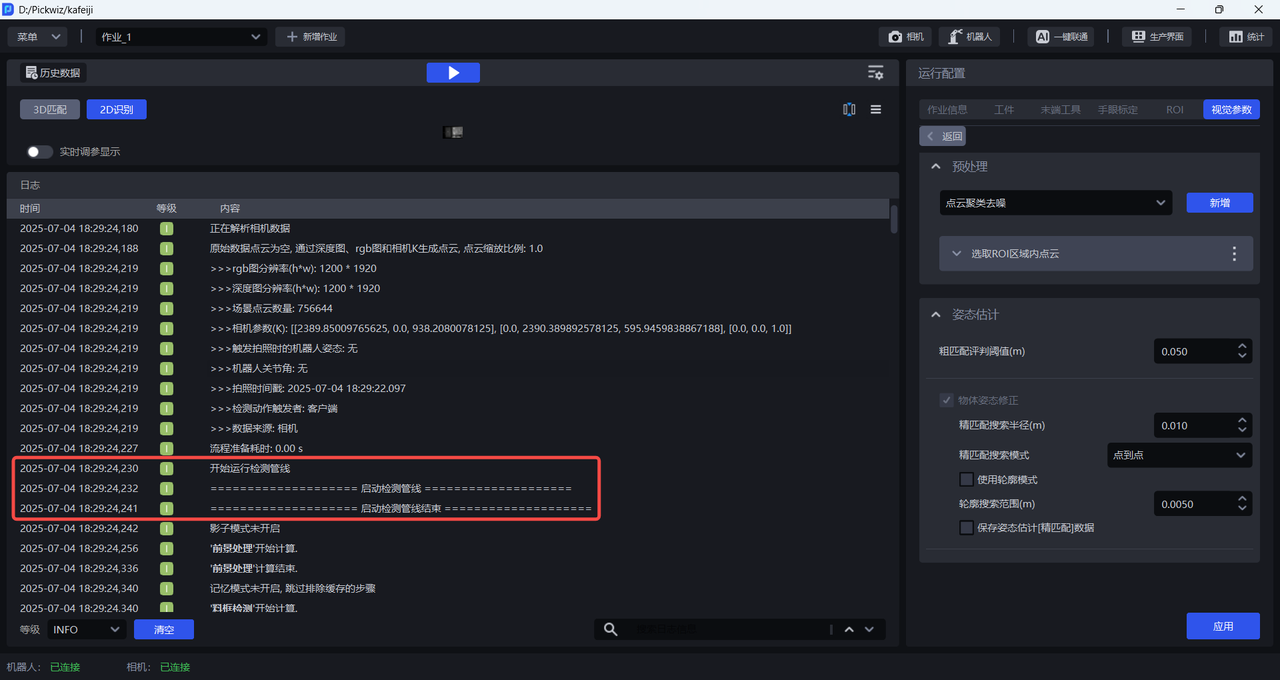Click the blue play run button
This screenshot has width=1280, height=680.
pos(453,73)
